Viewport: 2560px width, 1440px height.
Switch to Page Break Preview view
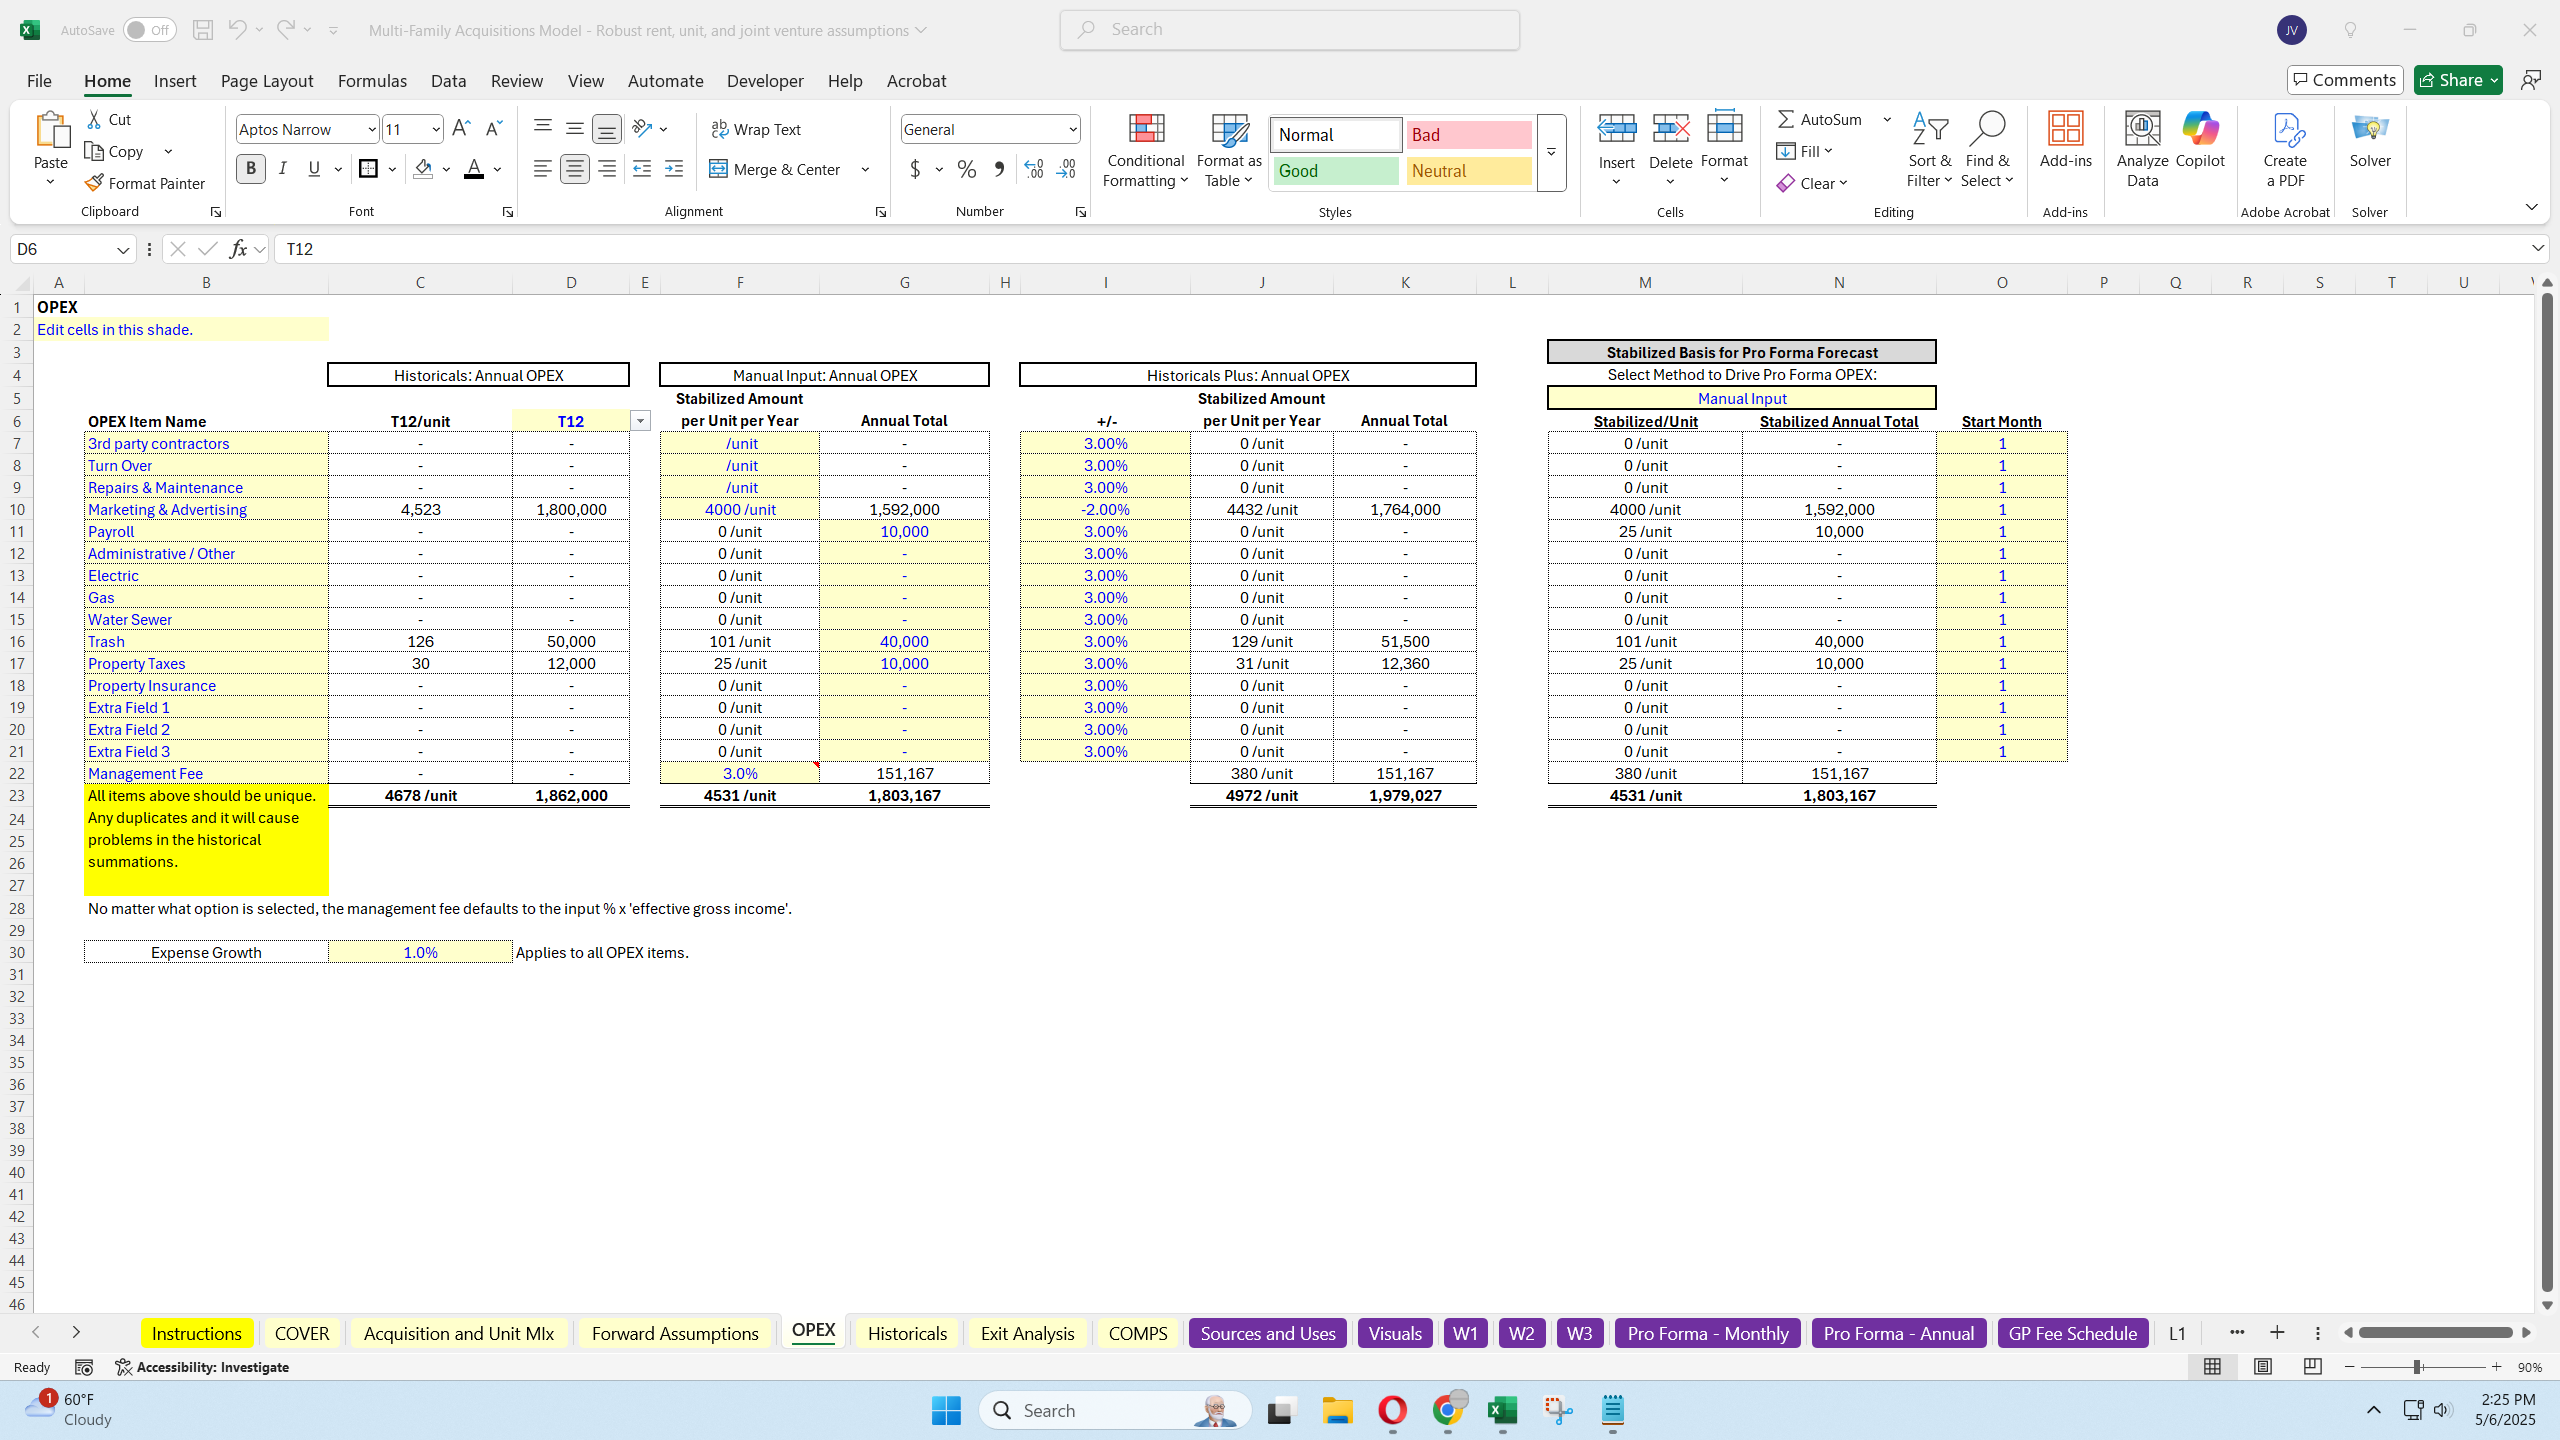point(2312,1367)
